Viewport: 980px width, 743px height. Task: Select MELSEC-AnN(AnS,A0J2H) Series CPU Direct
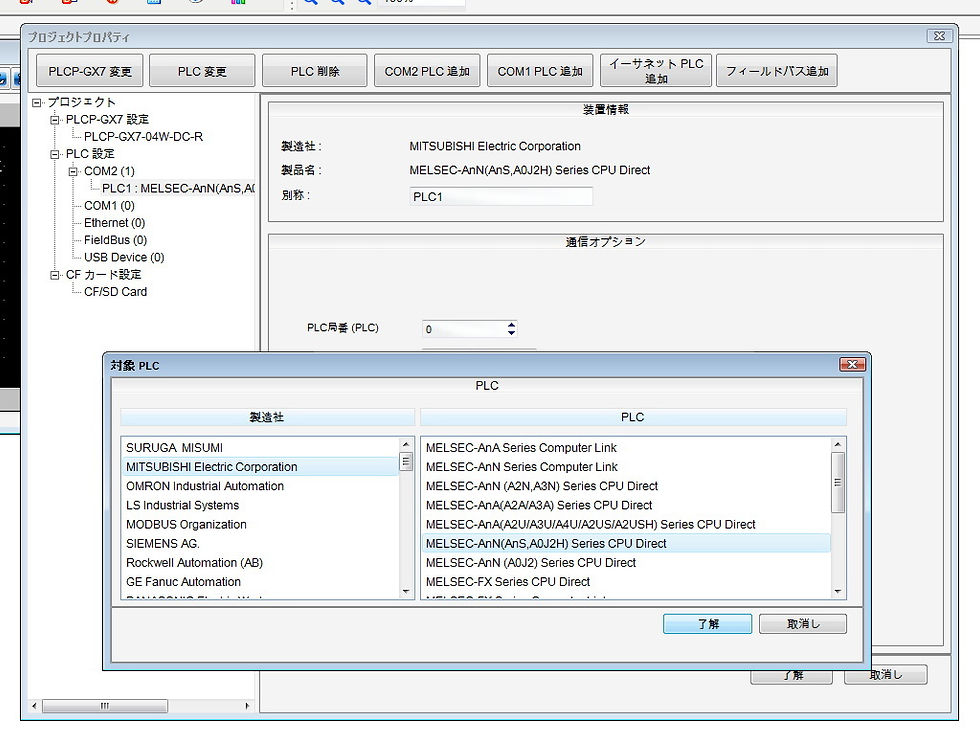coord(626,544)
